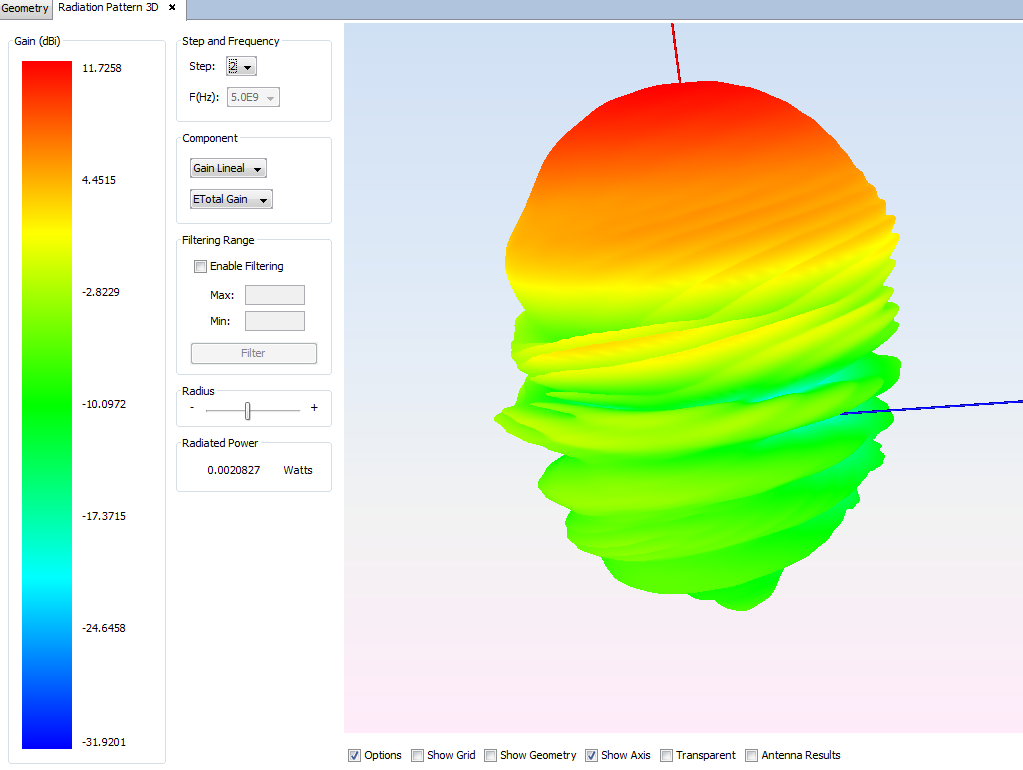Click the minus sign beside Radius slider
Screen dimensions: 1023x770
click(x=192, y=408)
